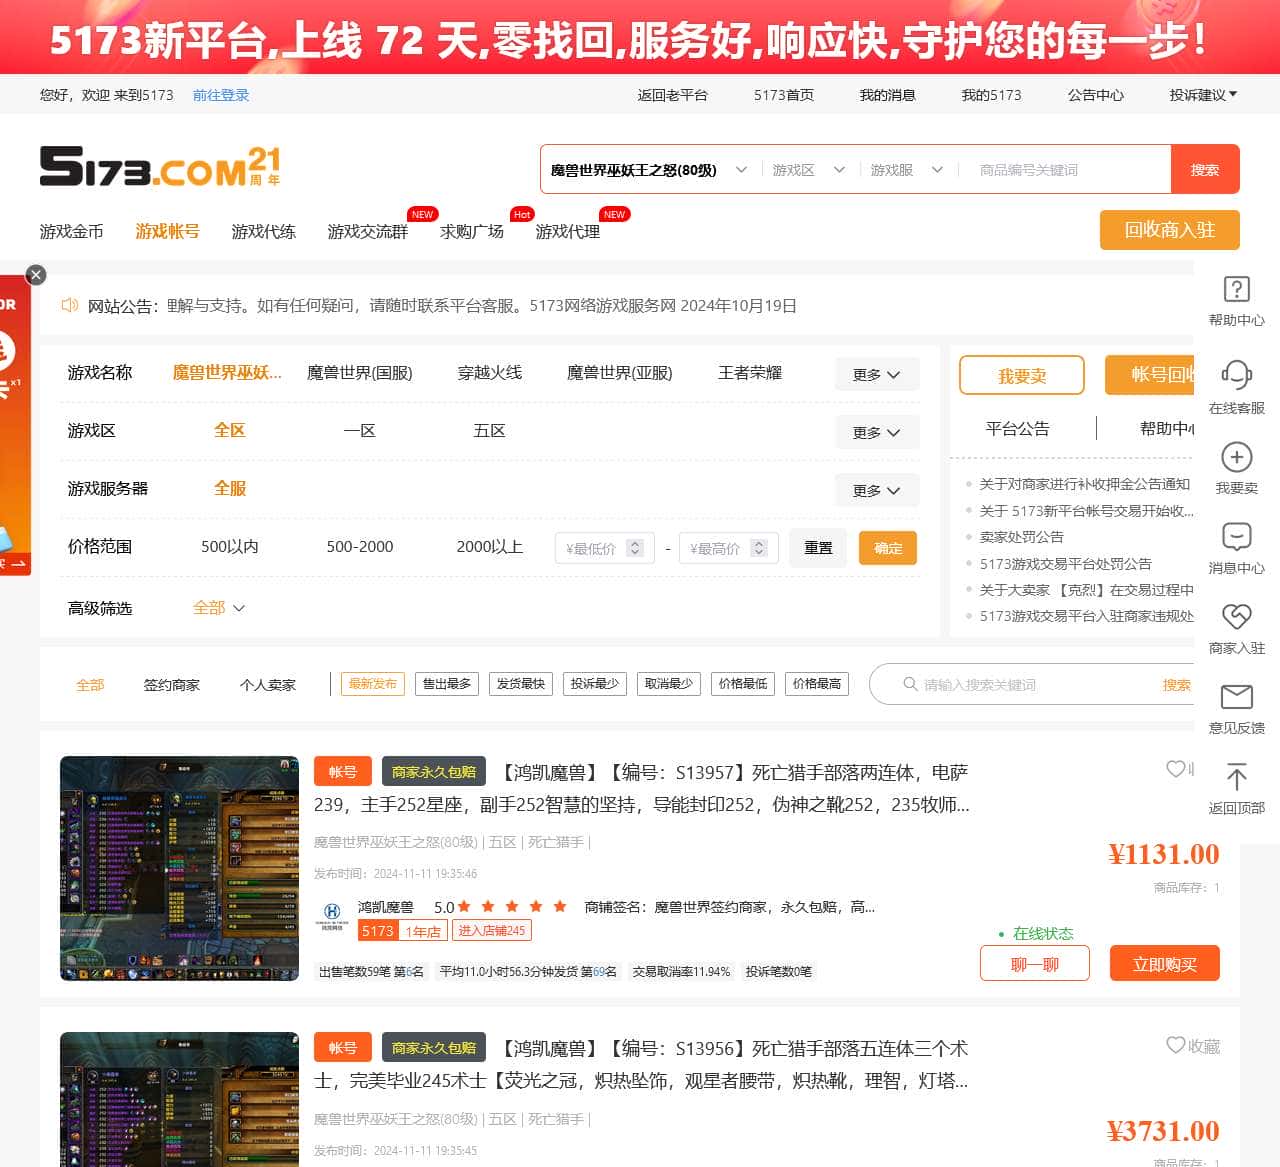Image resolution: width=1280 pixels, height=1167 pixels.
Task: Filter sellers by 签约商家
Action: [x=171, y=685]
